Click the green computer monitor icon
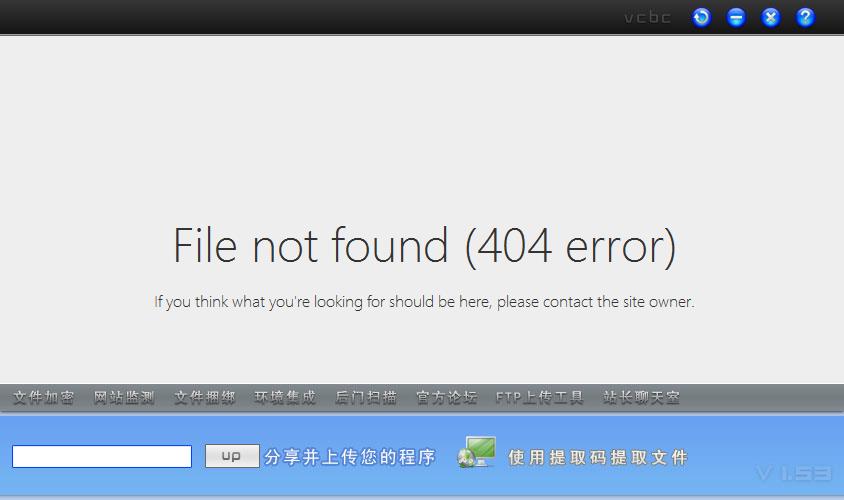The height and width of the screenshot is (500, 844). [476, 452]
